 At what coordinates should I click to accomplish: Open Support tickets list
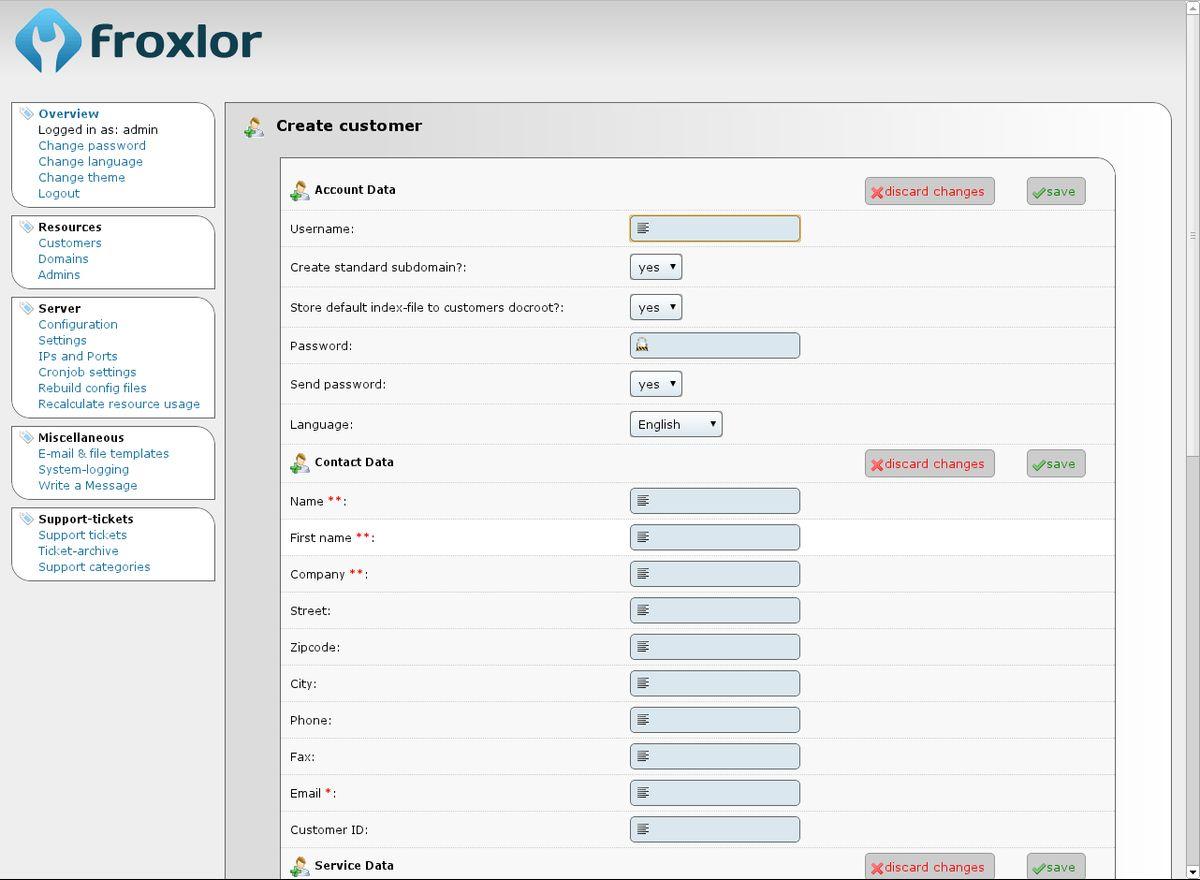(83, 535)
